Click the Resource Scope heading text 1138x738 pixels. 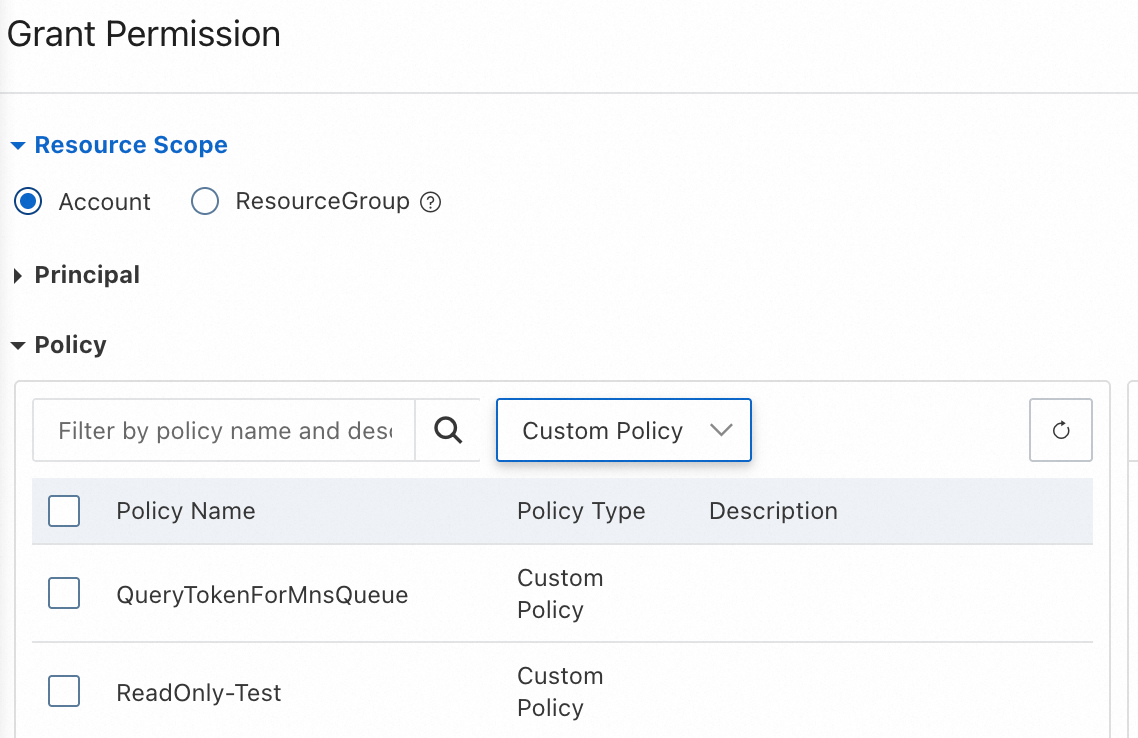click(x=131, y=145)
